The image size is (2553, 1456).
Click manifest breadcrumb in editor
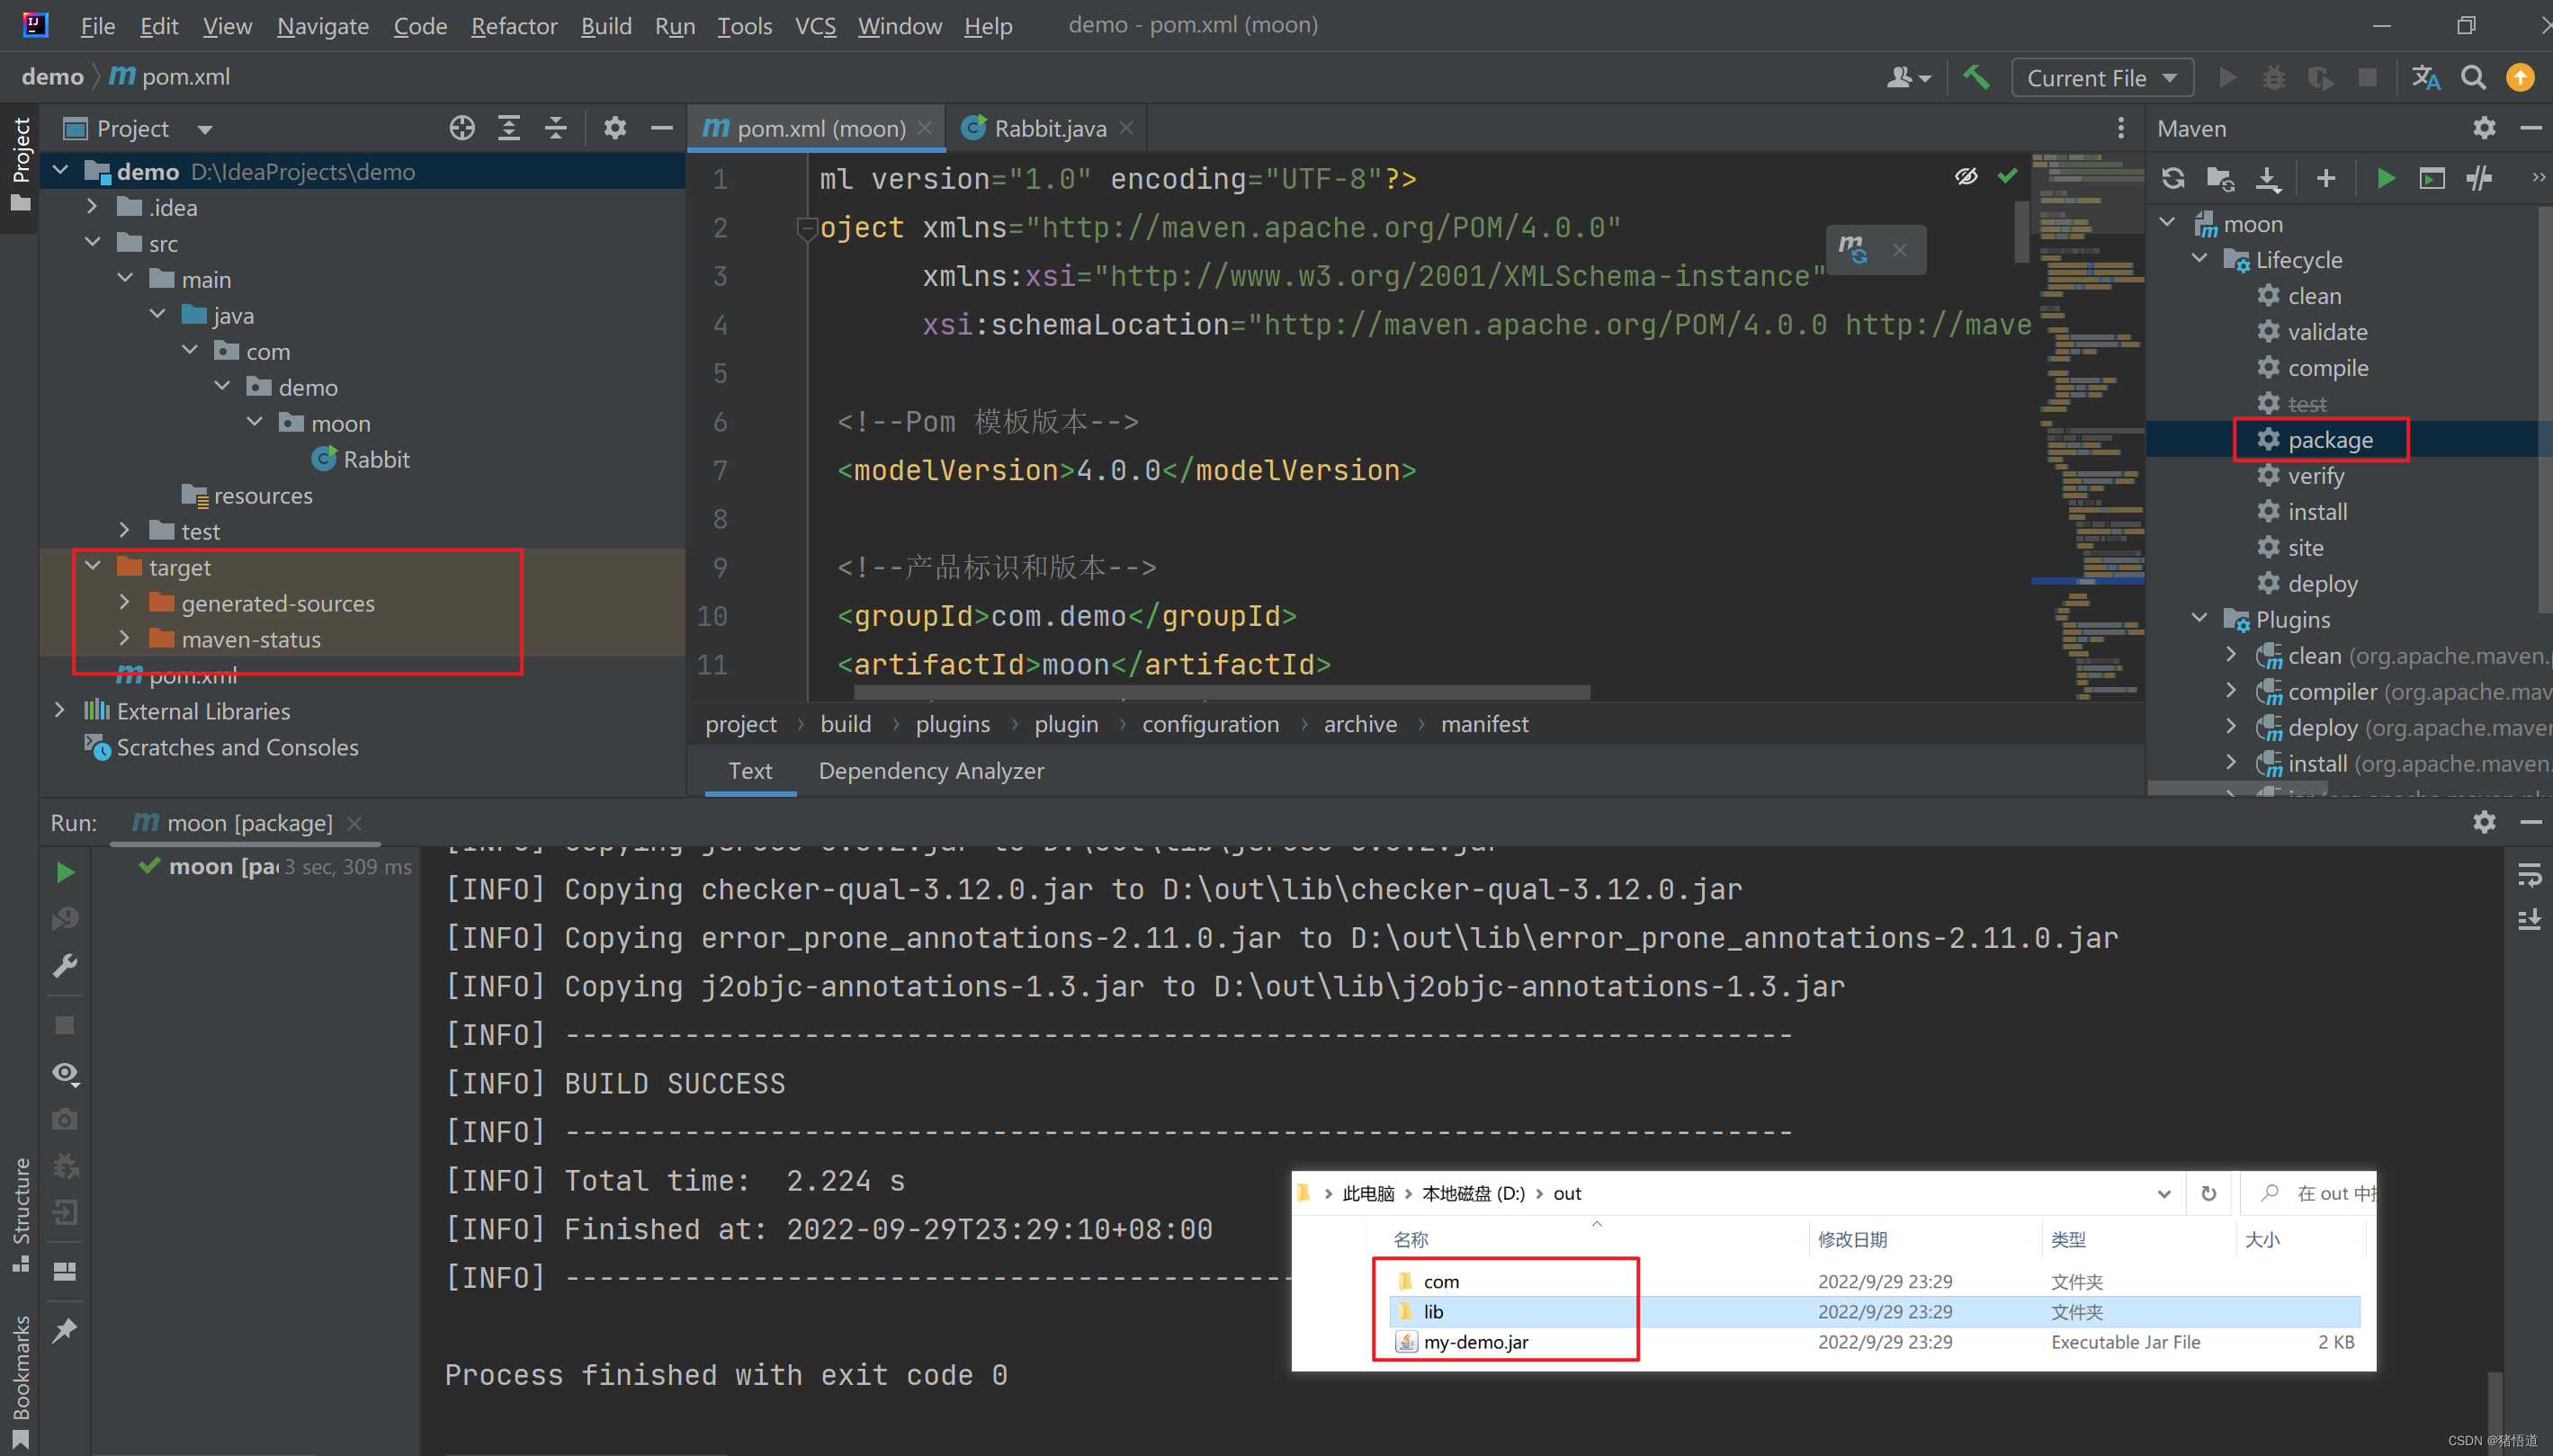pyautogui.click(x=1485, y=724)
